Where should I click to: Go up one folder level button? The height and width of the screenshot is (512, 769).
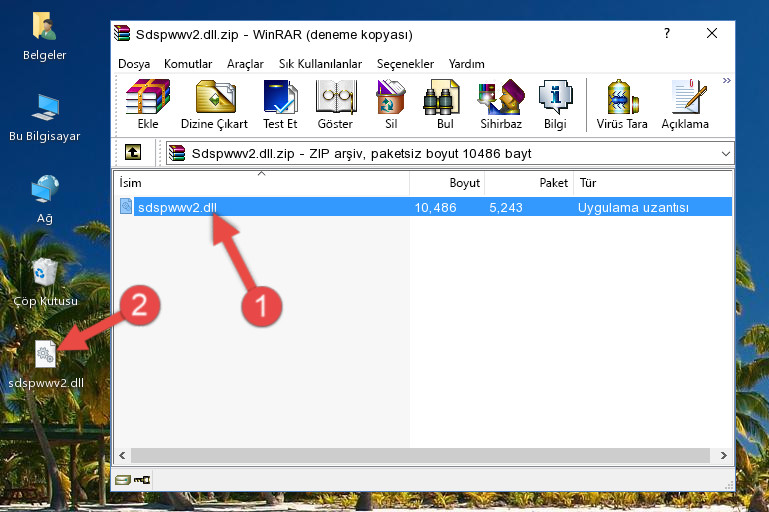tap(133, 153)
